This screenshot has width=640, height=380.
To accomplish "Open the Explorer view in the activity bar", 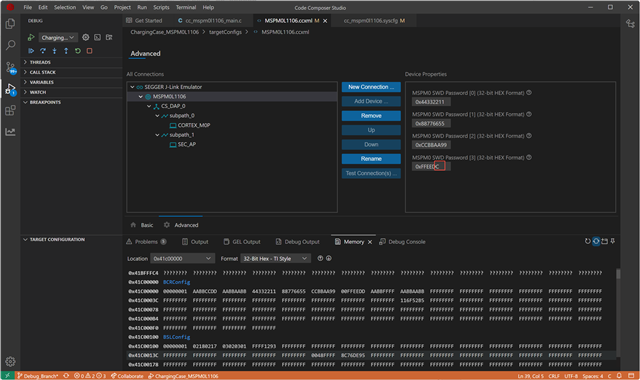I will click(x=10, y=24).
